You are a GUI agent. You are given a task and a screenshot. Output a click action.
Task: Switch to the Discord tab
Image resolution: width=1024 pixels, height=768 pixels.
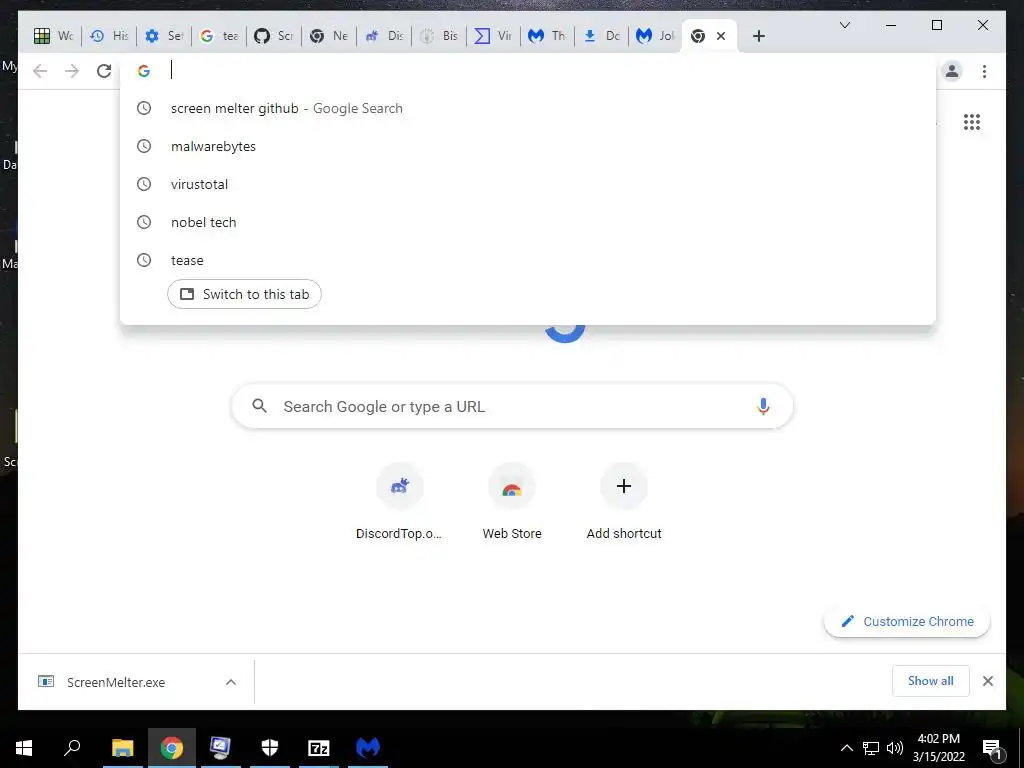[x=383, y=36]
